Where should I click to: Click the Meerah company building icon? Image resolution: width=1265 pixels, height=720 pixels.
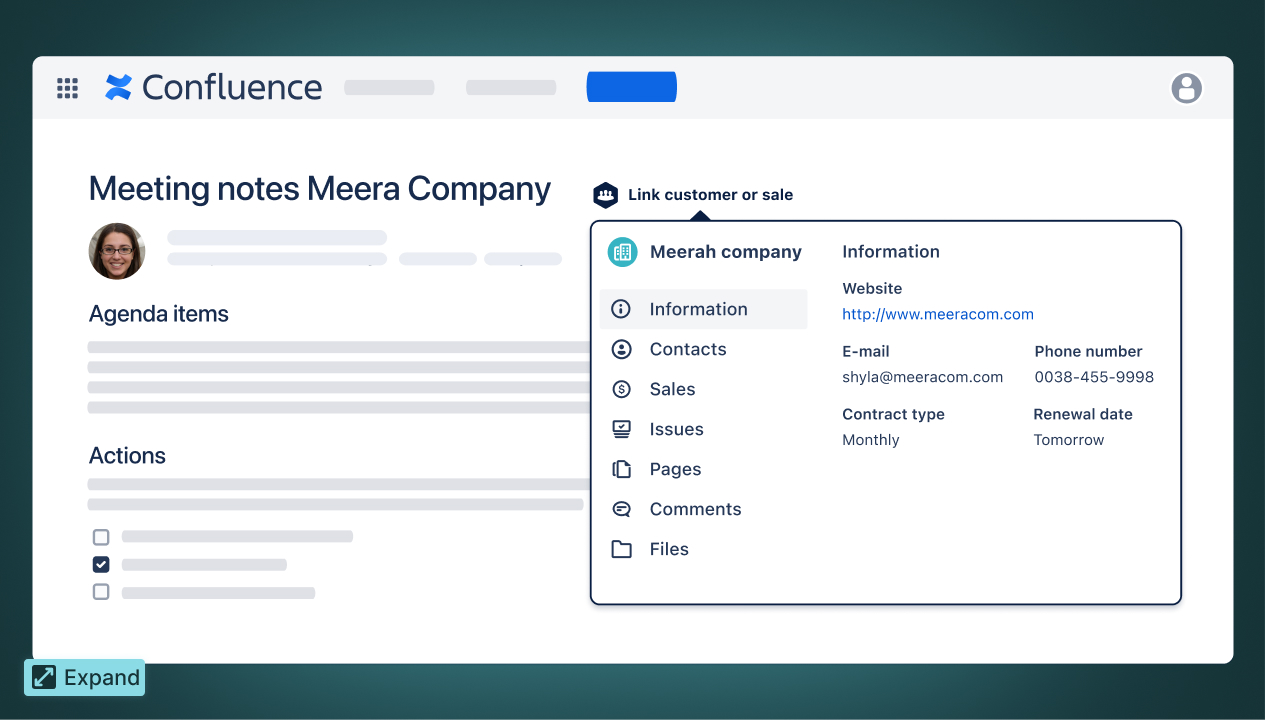(622, 252)
